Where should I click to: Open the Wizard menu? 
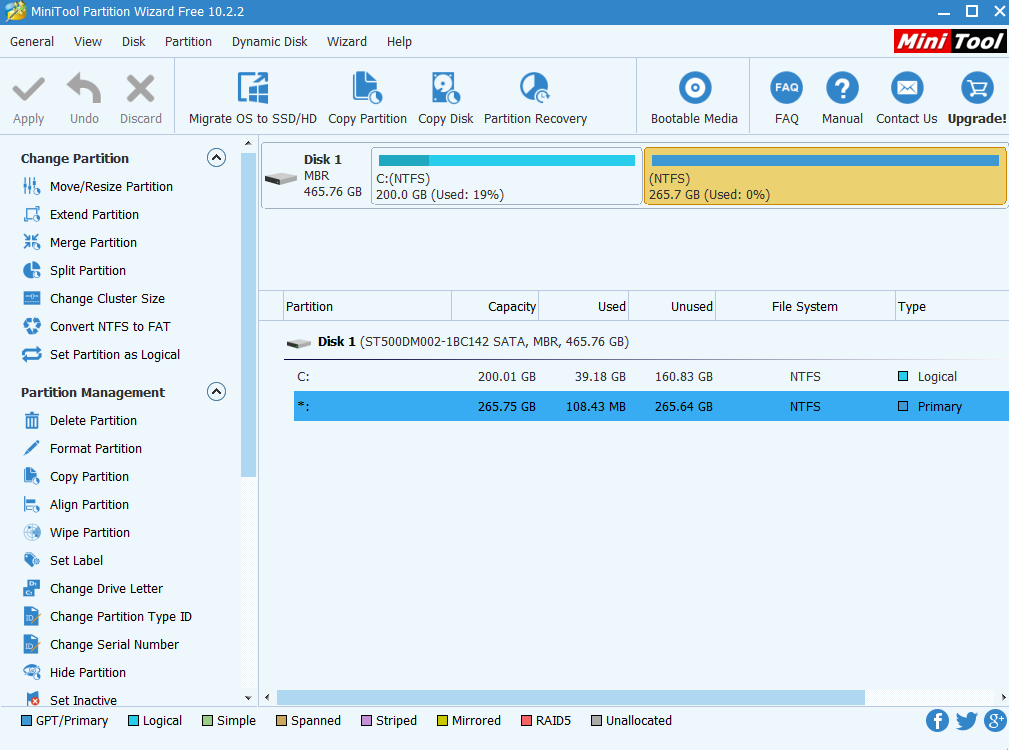tap(347, 42)
